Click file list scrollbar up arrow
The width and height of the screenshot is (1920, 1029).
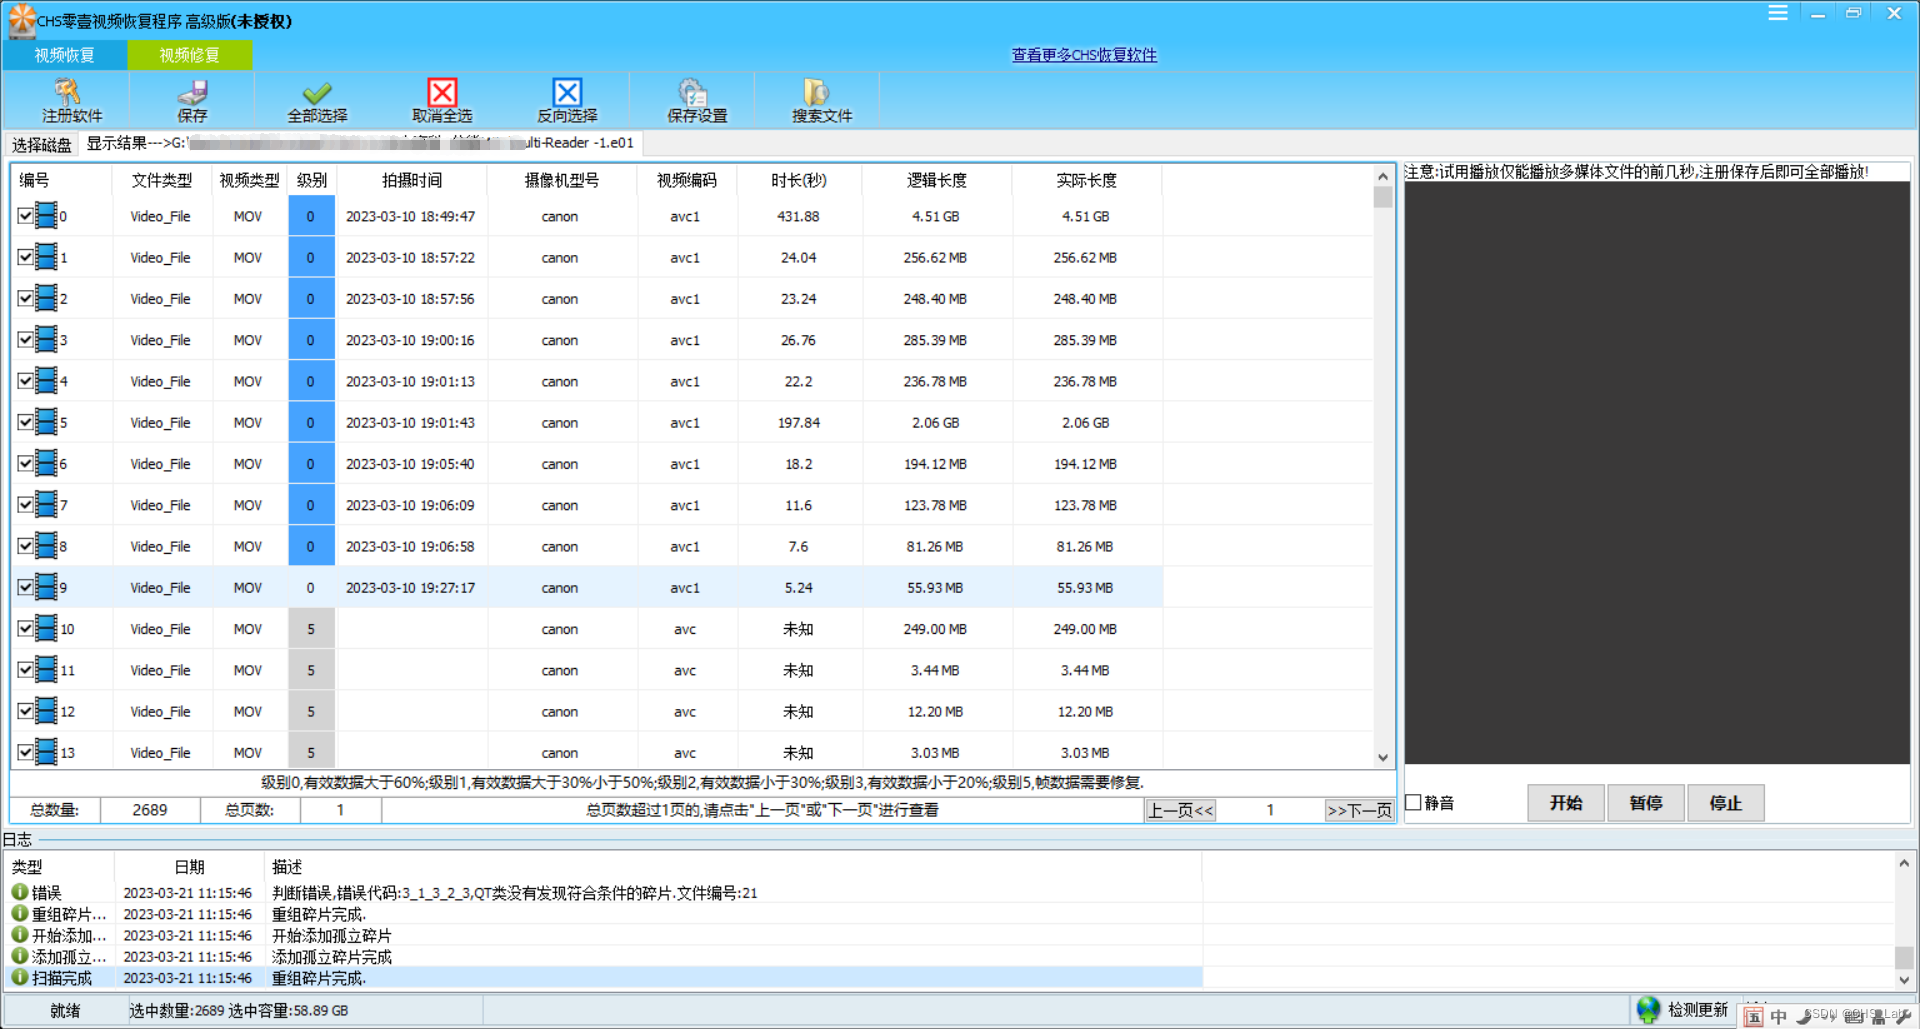pyautogui.click(x=1383, y=176)
